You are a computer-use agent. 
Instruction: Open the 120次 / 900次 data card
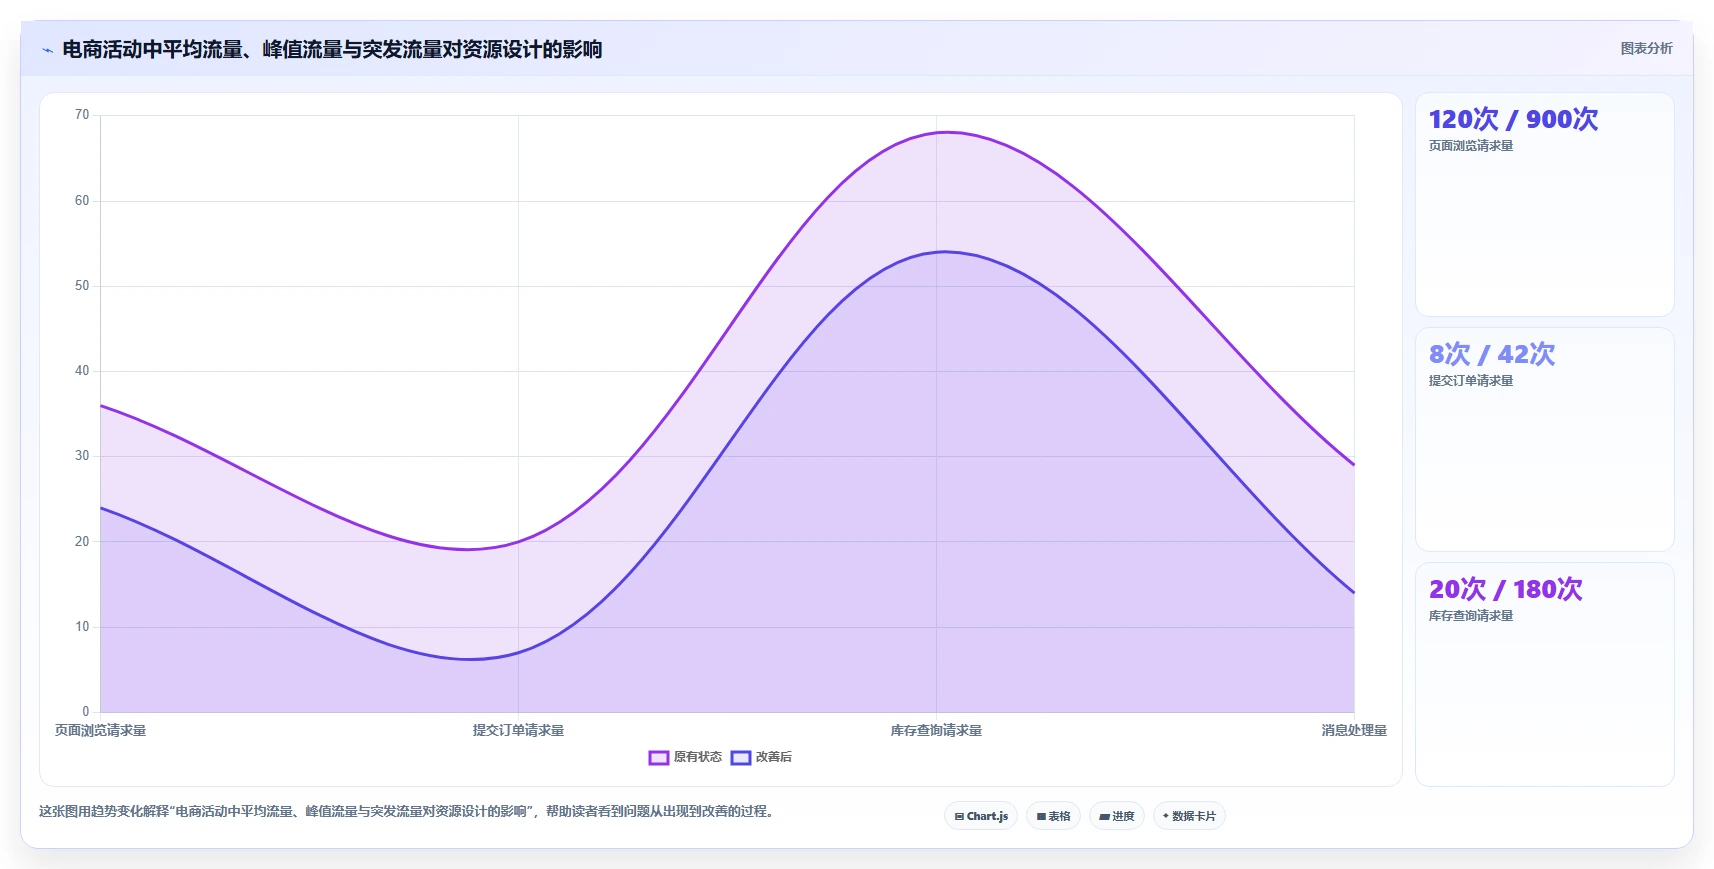1544,205
